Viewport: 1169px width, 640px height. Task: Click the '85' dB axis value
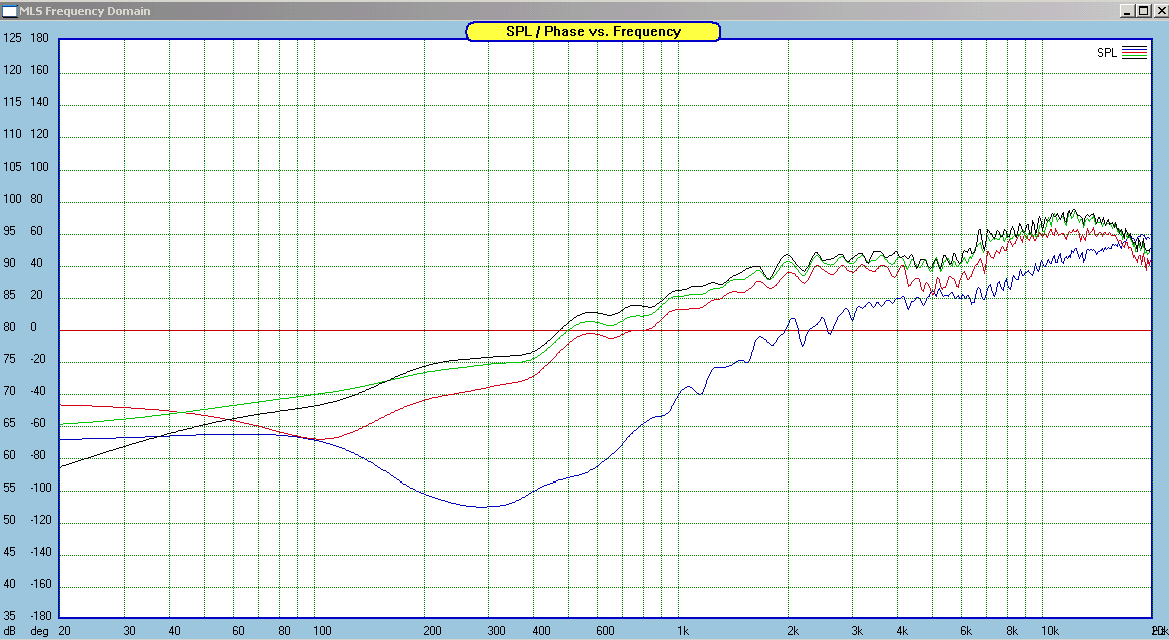point(10,295)
